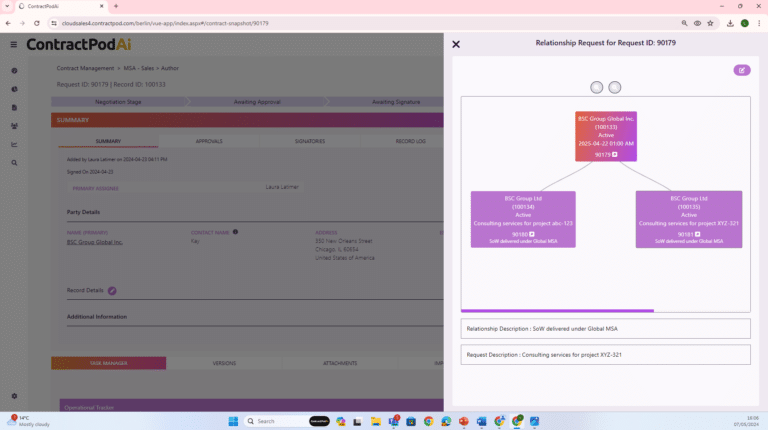Click the browser address bar URL
Viewport: 768px width, 430px height.
(x=165, y=23)
